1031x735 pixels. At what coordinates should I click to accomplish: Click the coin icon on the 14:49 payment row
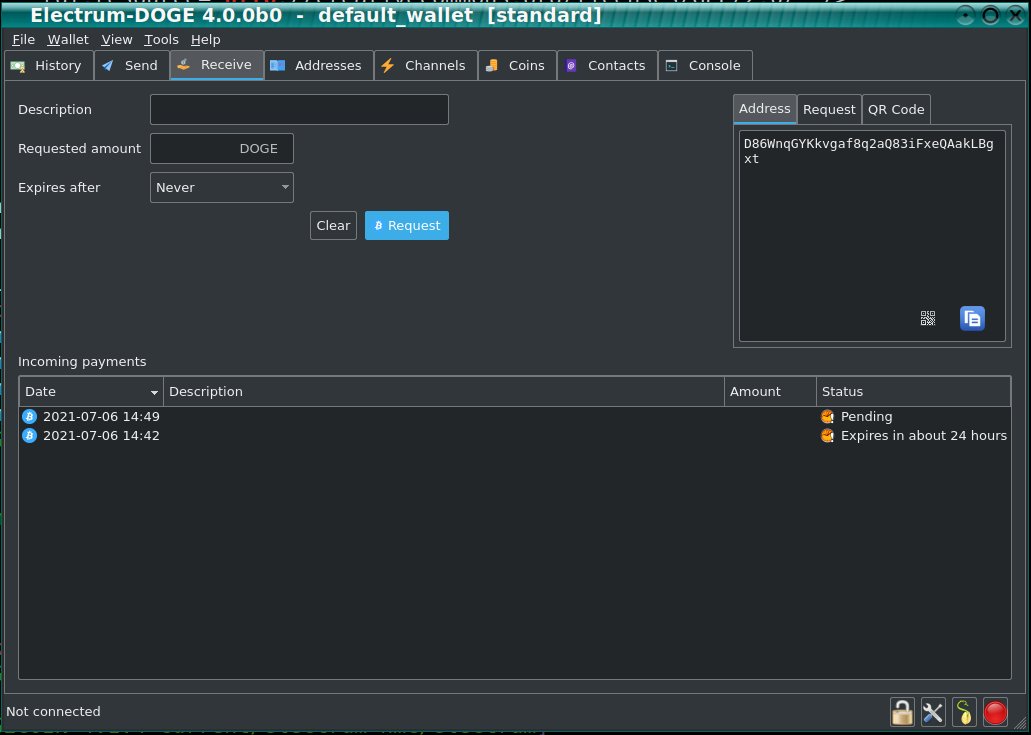pos(30,417)
